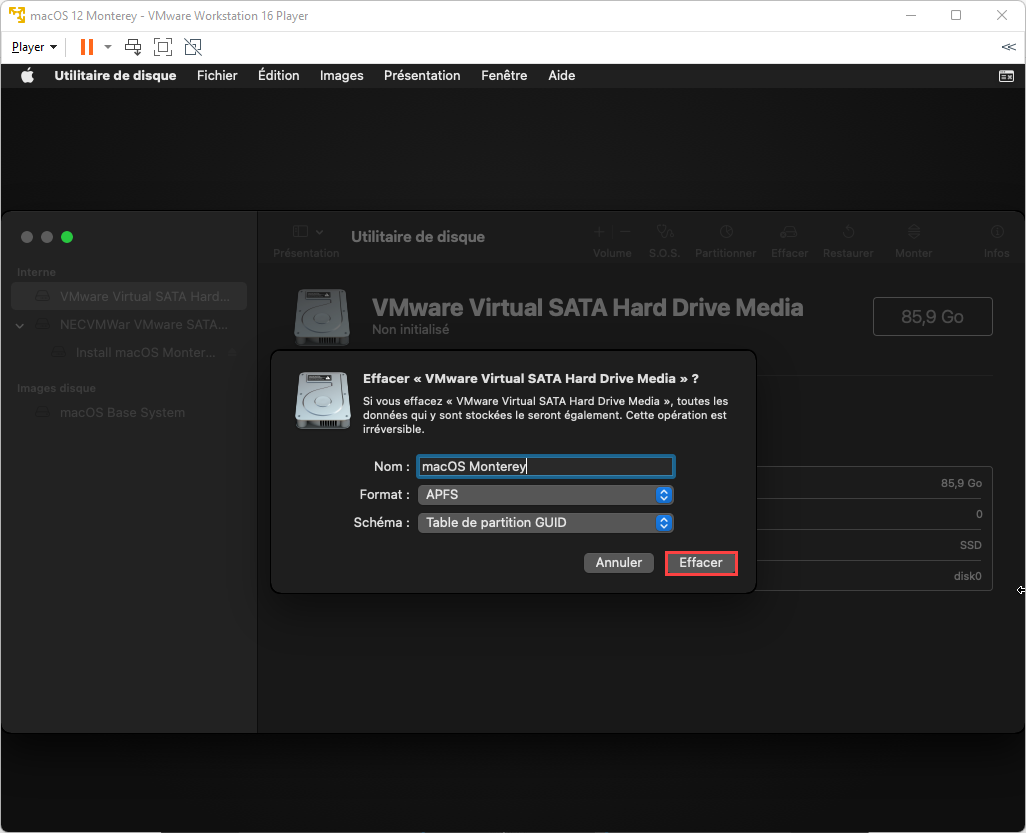The width and height of the screenshot is (1026, 833).
Task: Click the green zoom window button
Action: (x=67, y=237)
